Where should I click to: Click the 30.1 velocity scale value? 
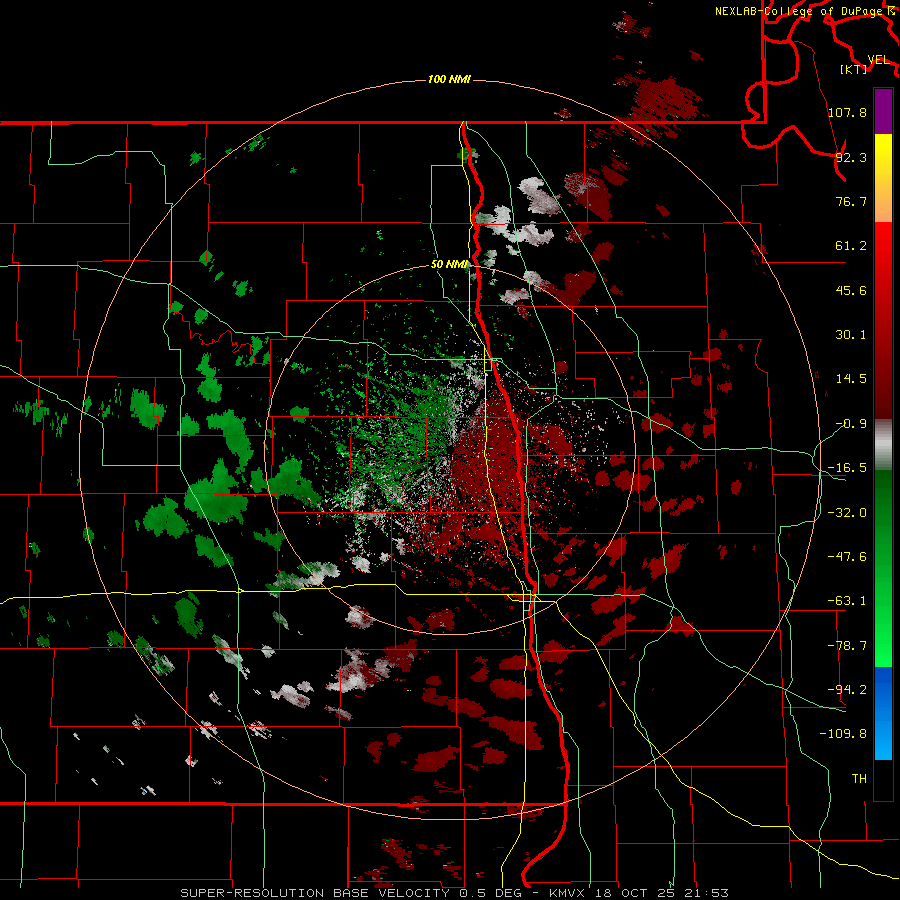point(851,335)
